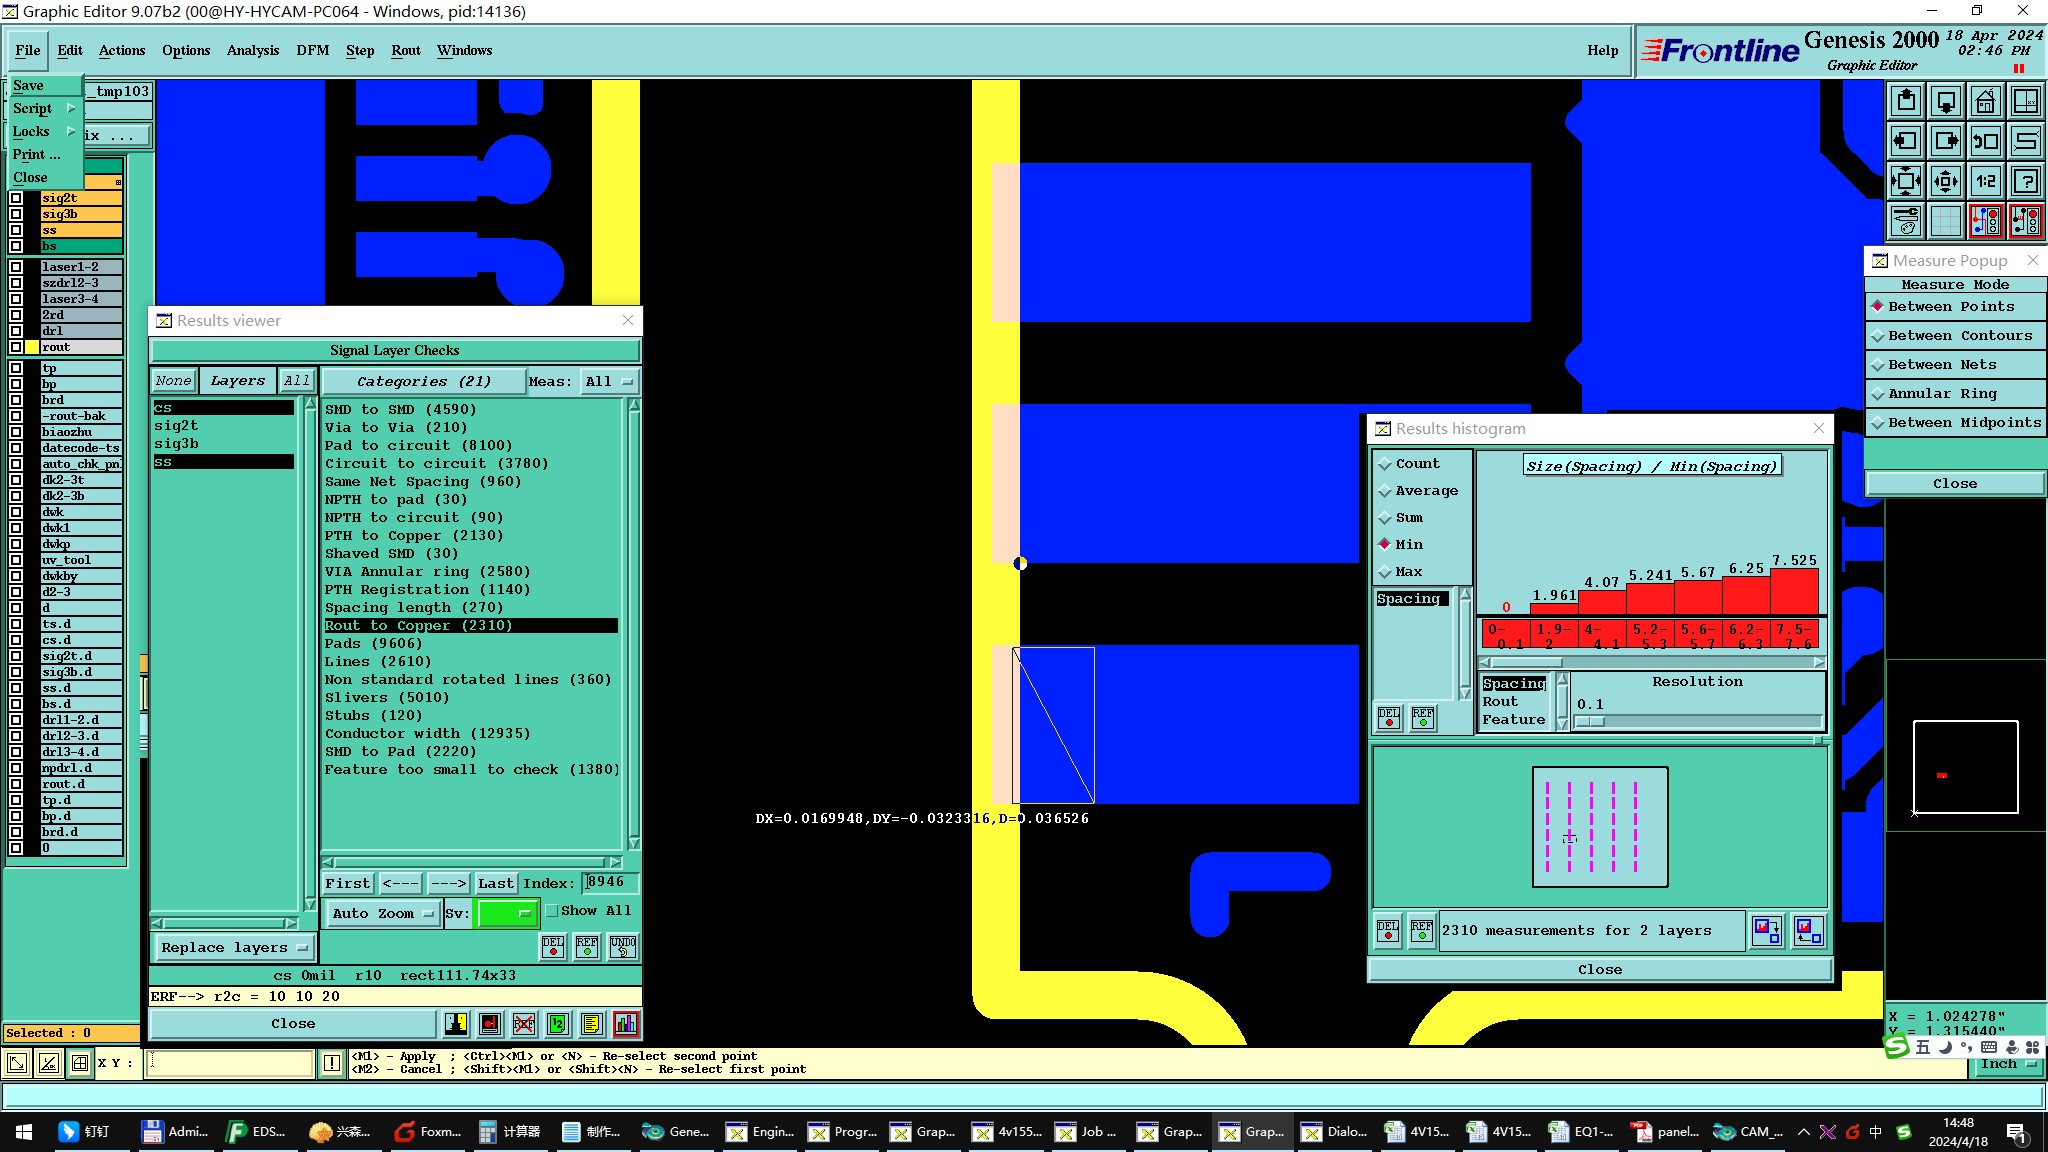Open the Auto Zoom dropdown

(x=384, y=913)
